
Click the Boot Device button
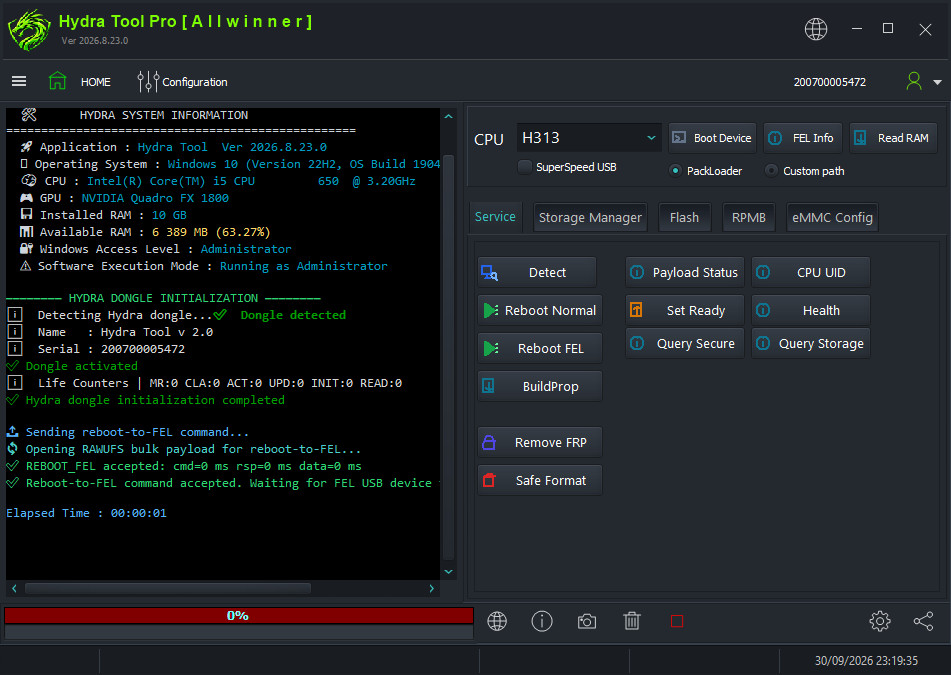point(712,138)
